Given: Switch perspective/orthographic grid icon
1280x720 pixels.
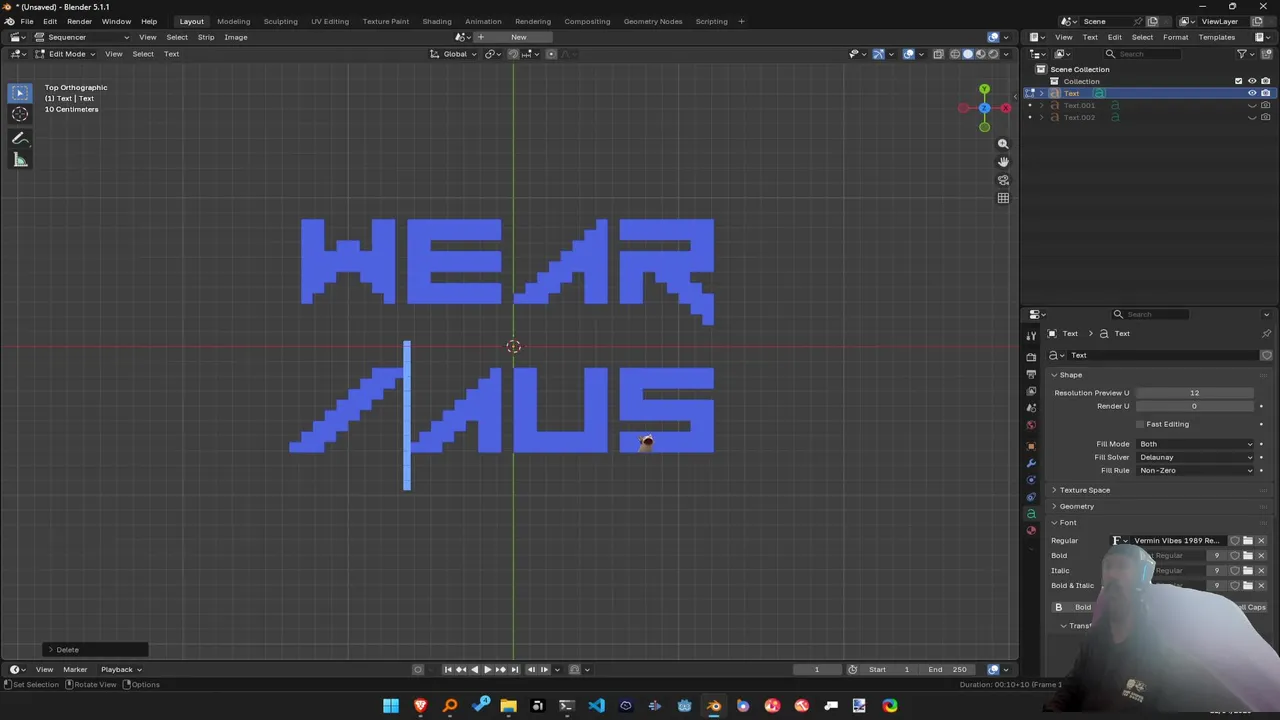Looking at the screenshot, I should [x=1003, y=198].
